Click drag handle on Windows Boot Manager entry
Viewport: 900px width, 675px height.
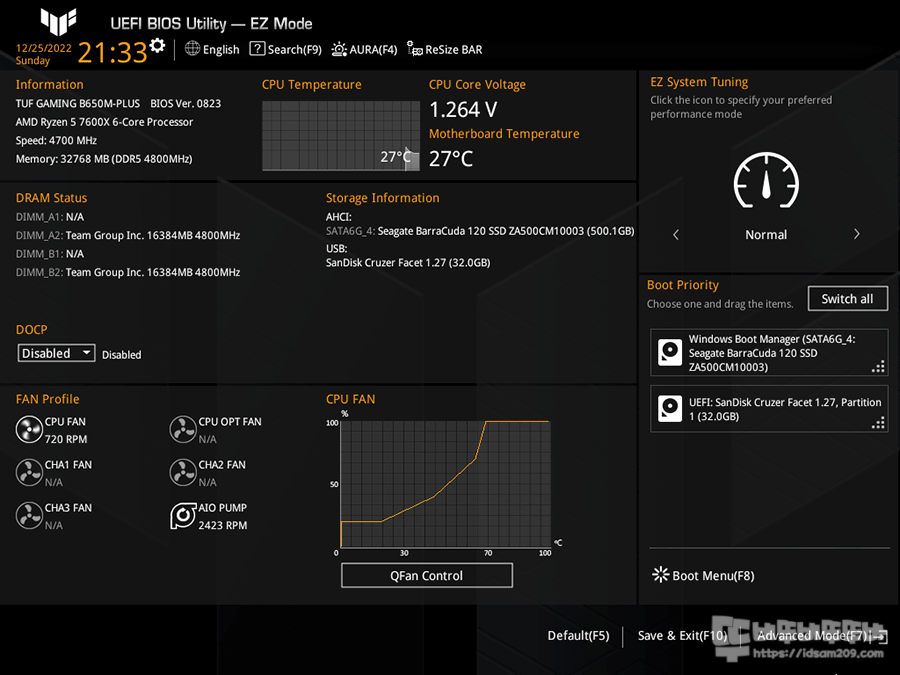[878, 367]
